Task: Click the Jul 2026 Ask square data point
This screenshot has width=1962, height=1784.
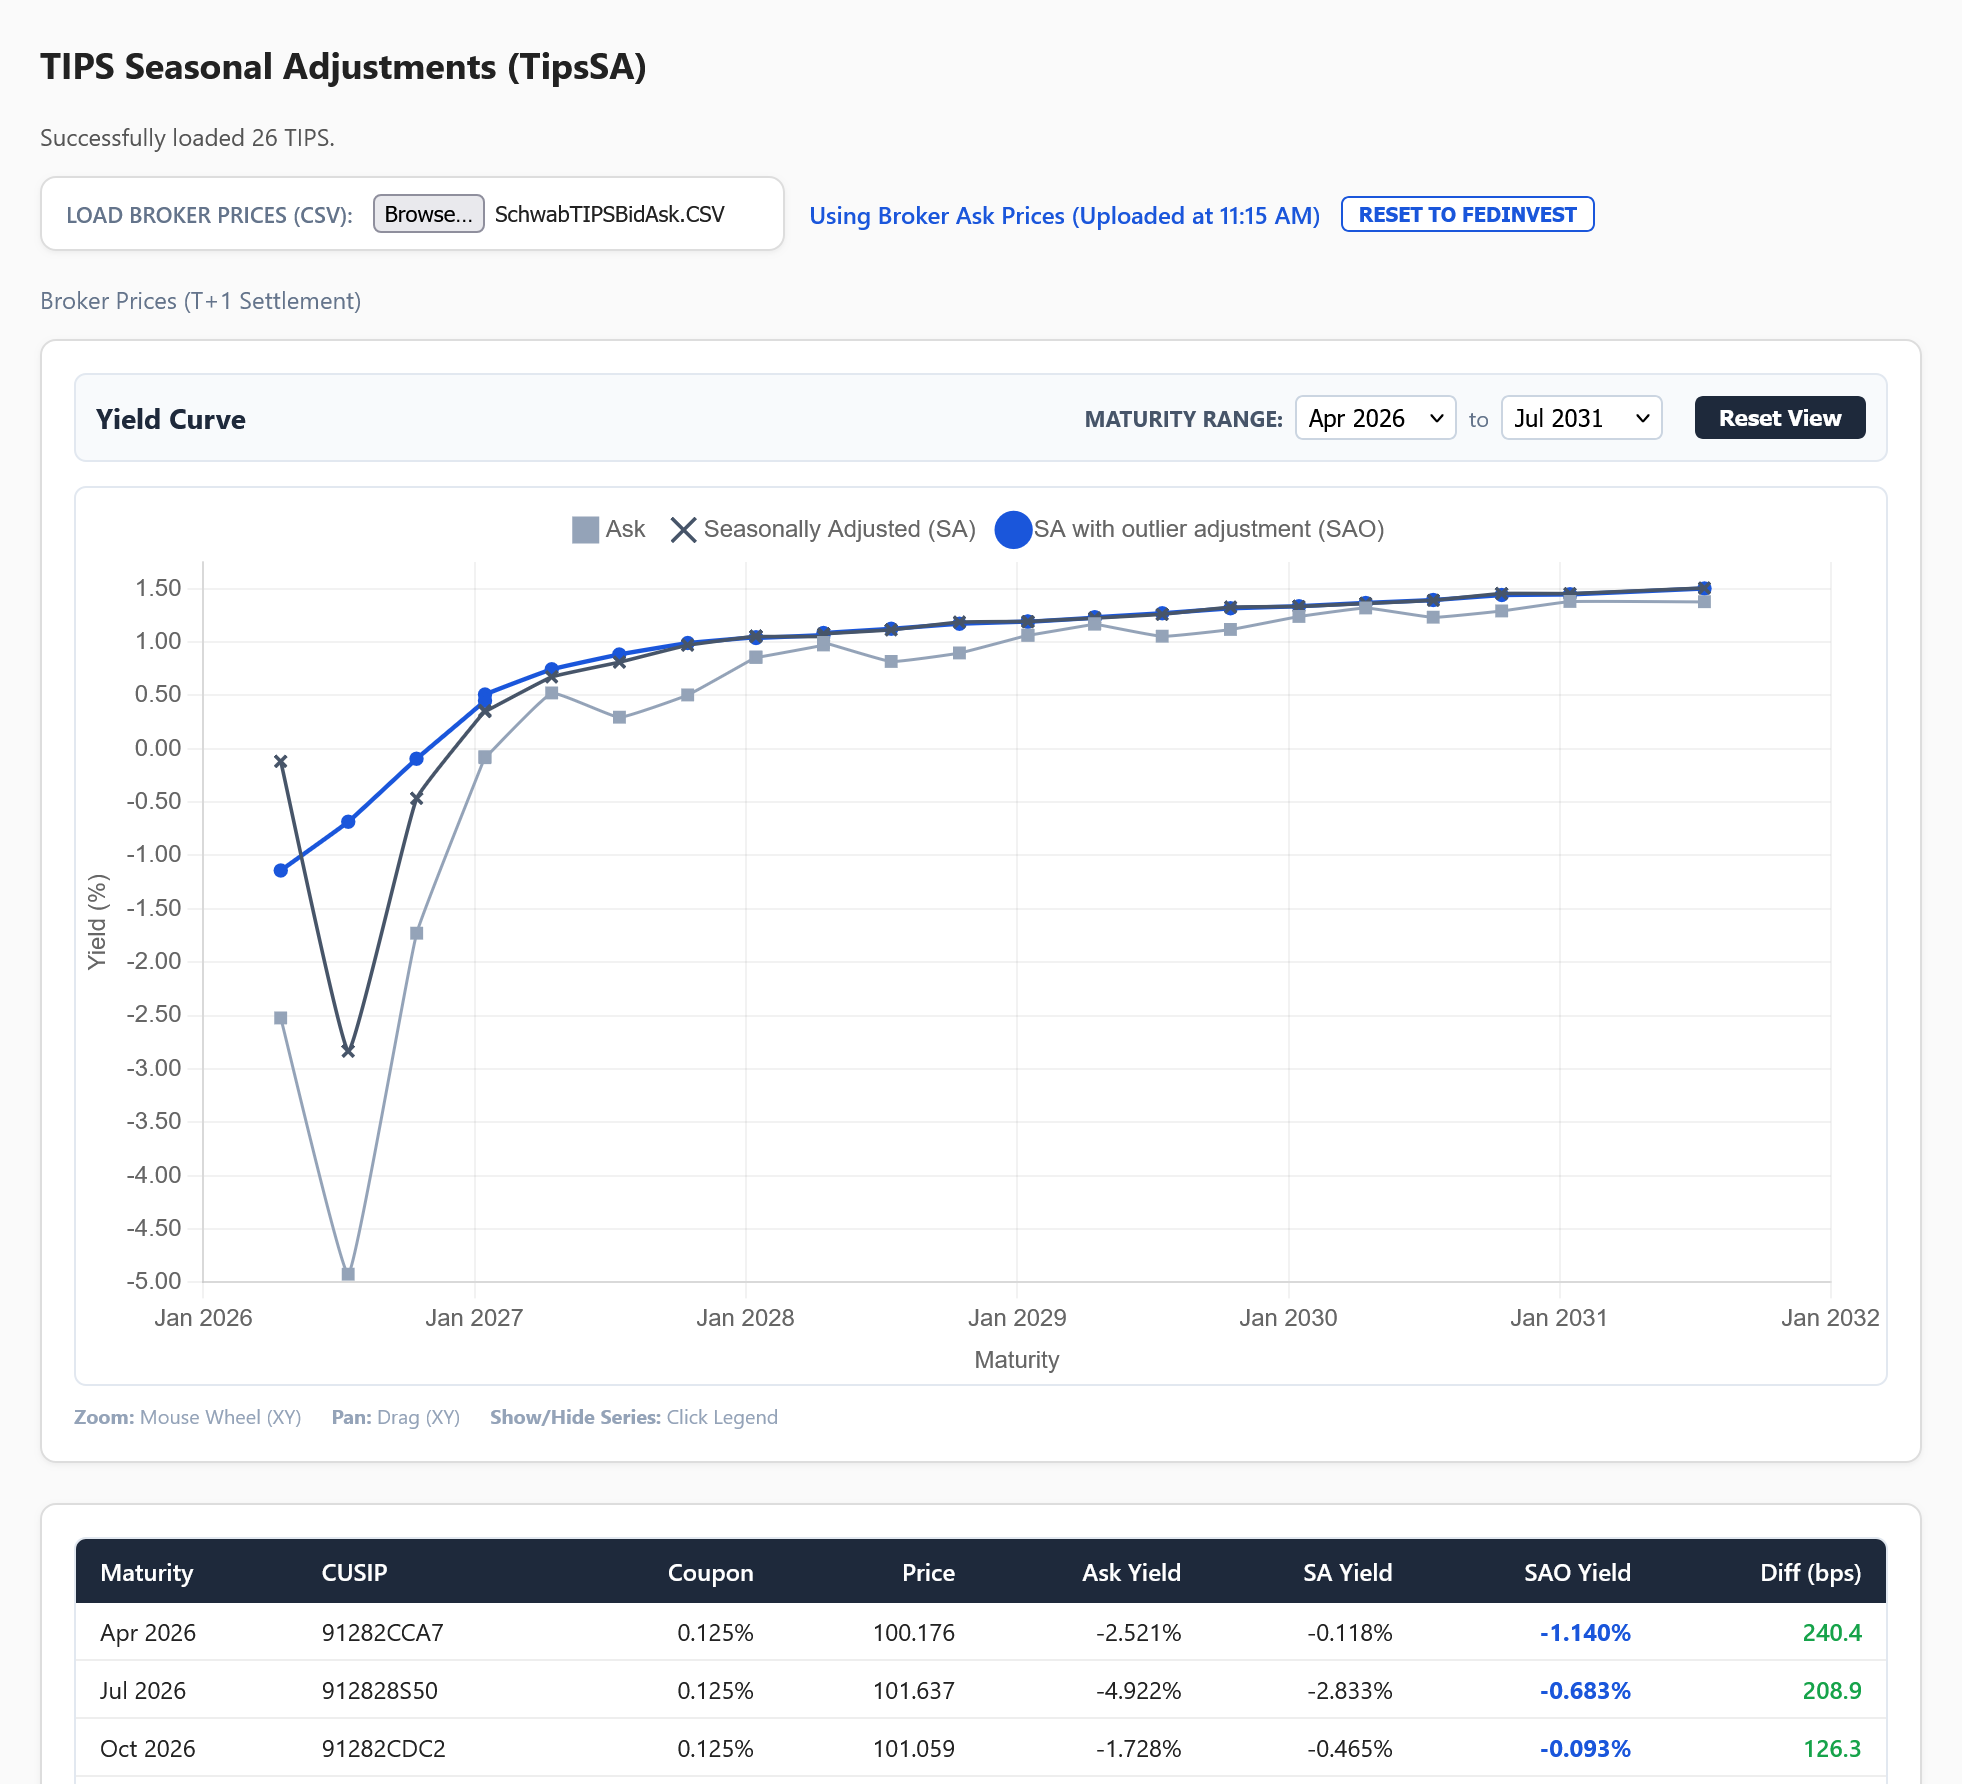Action: 348,1274
